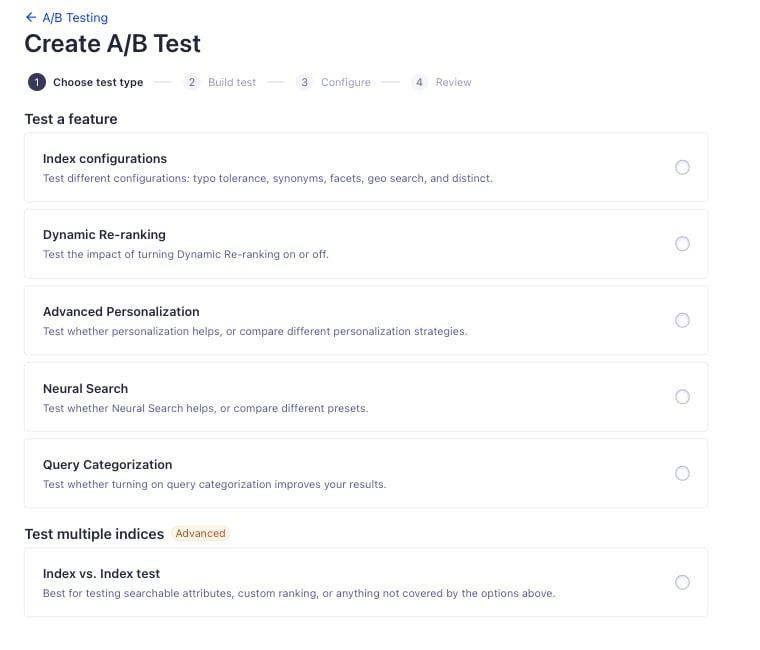Click the searchable attributes, custom ranking description
760x650 pixels.
299,593
